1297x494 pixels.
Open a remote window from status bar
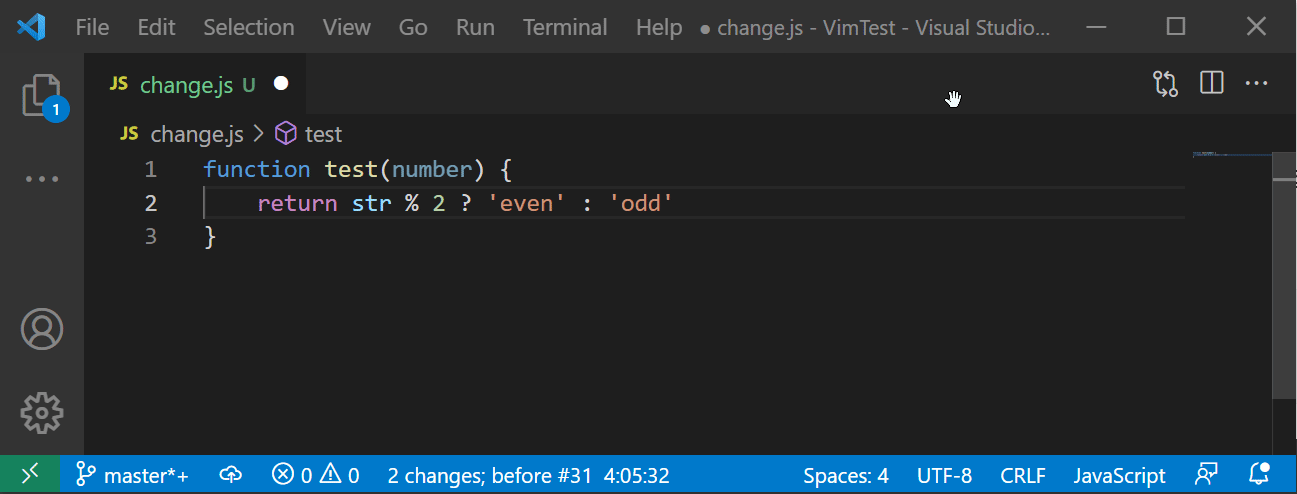coord(30,475)
